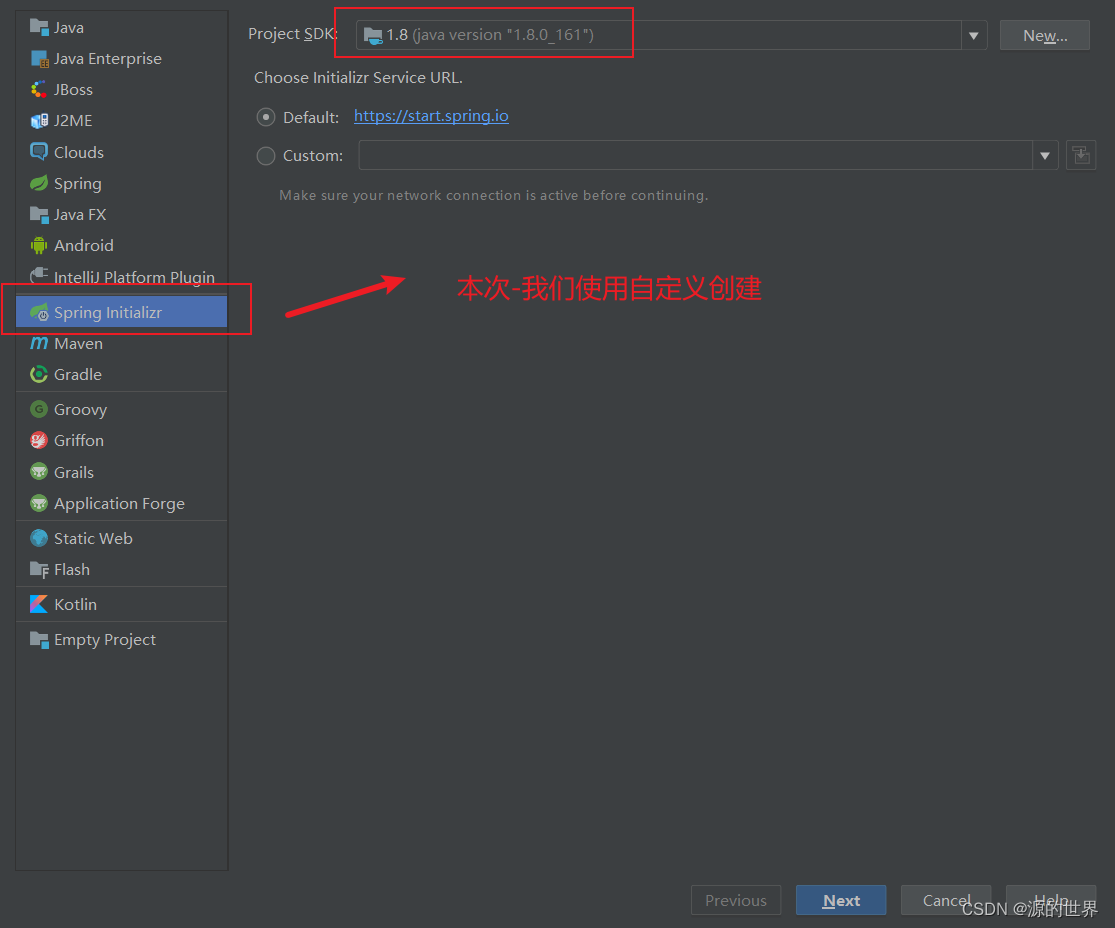
Task: Select the Default service URL radio button
Action: pyautogui.click(x=266, y=117)
